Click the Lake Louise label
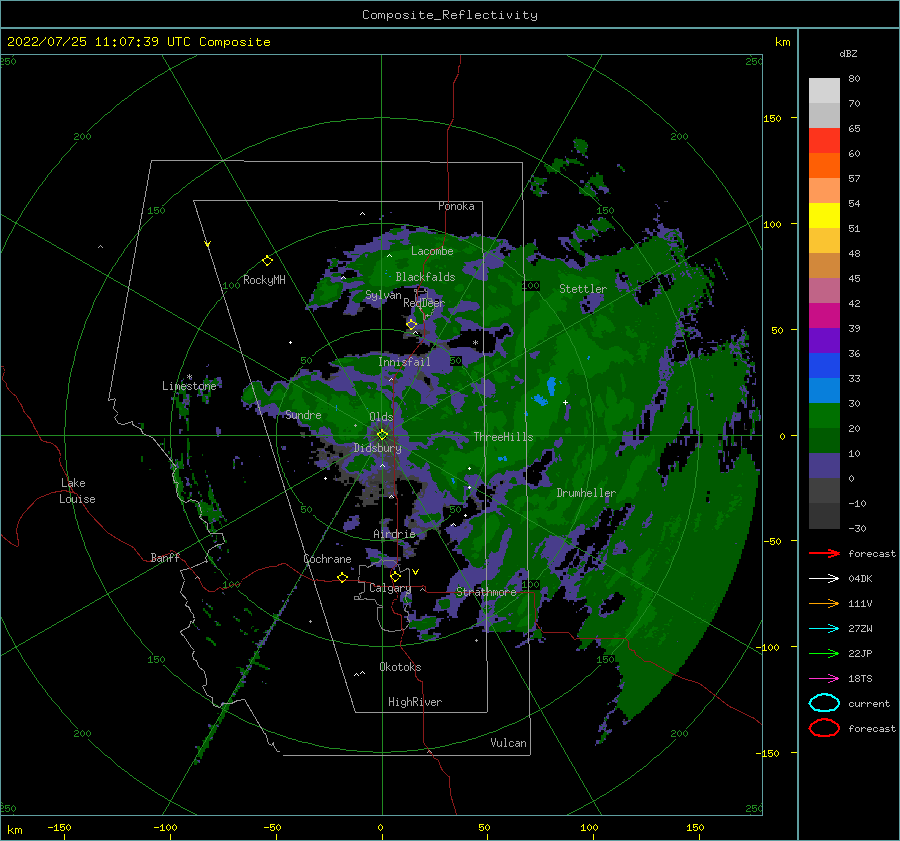The image size is (900, 841). coord(78,491)
